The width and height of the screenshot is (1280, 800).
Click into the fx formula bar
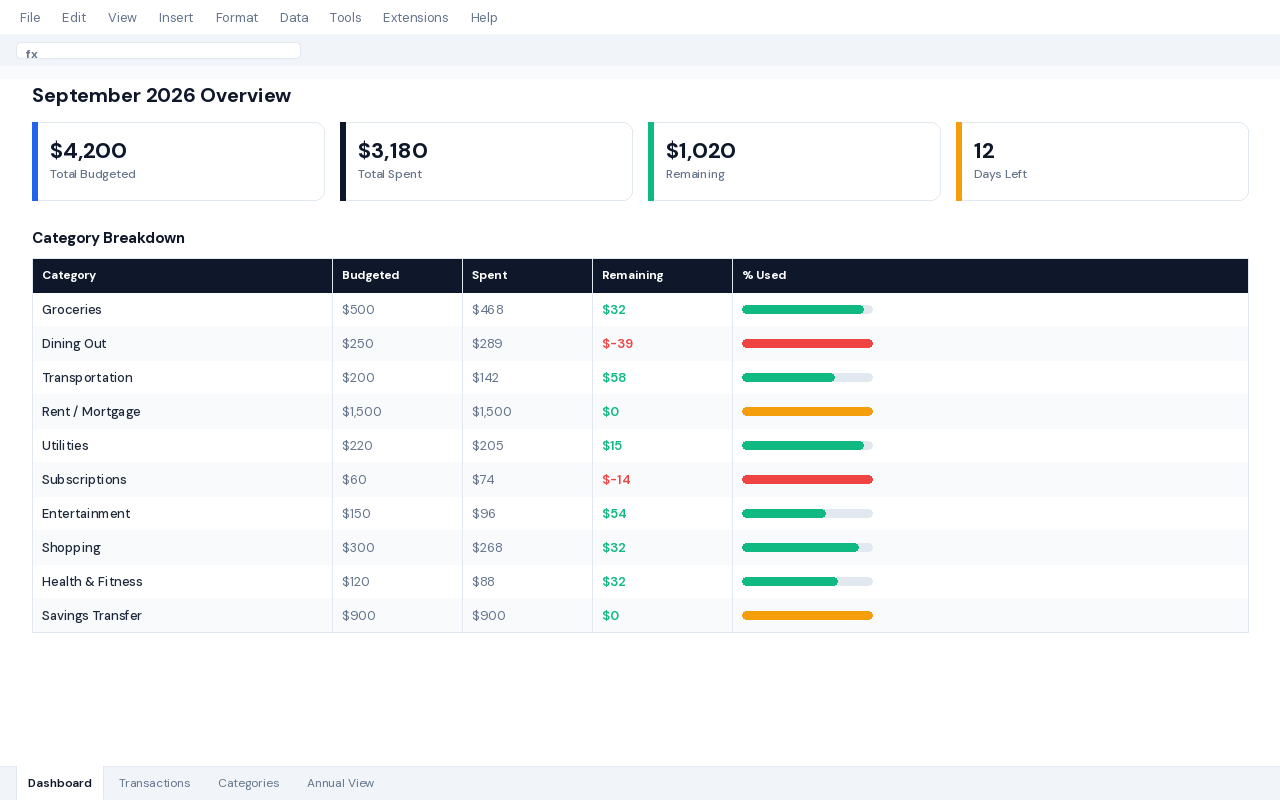pyautogui.click(x=158, y=51)
